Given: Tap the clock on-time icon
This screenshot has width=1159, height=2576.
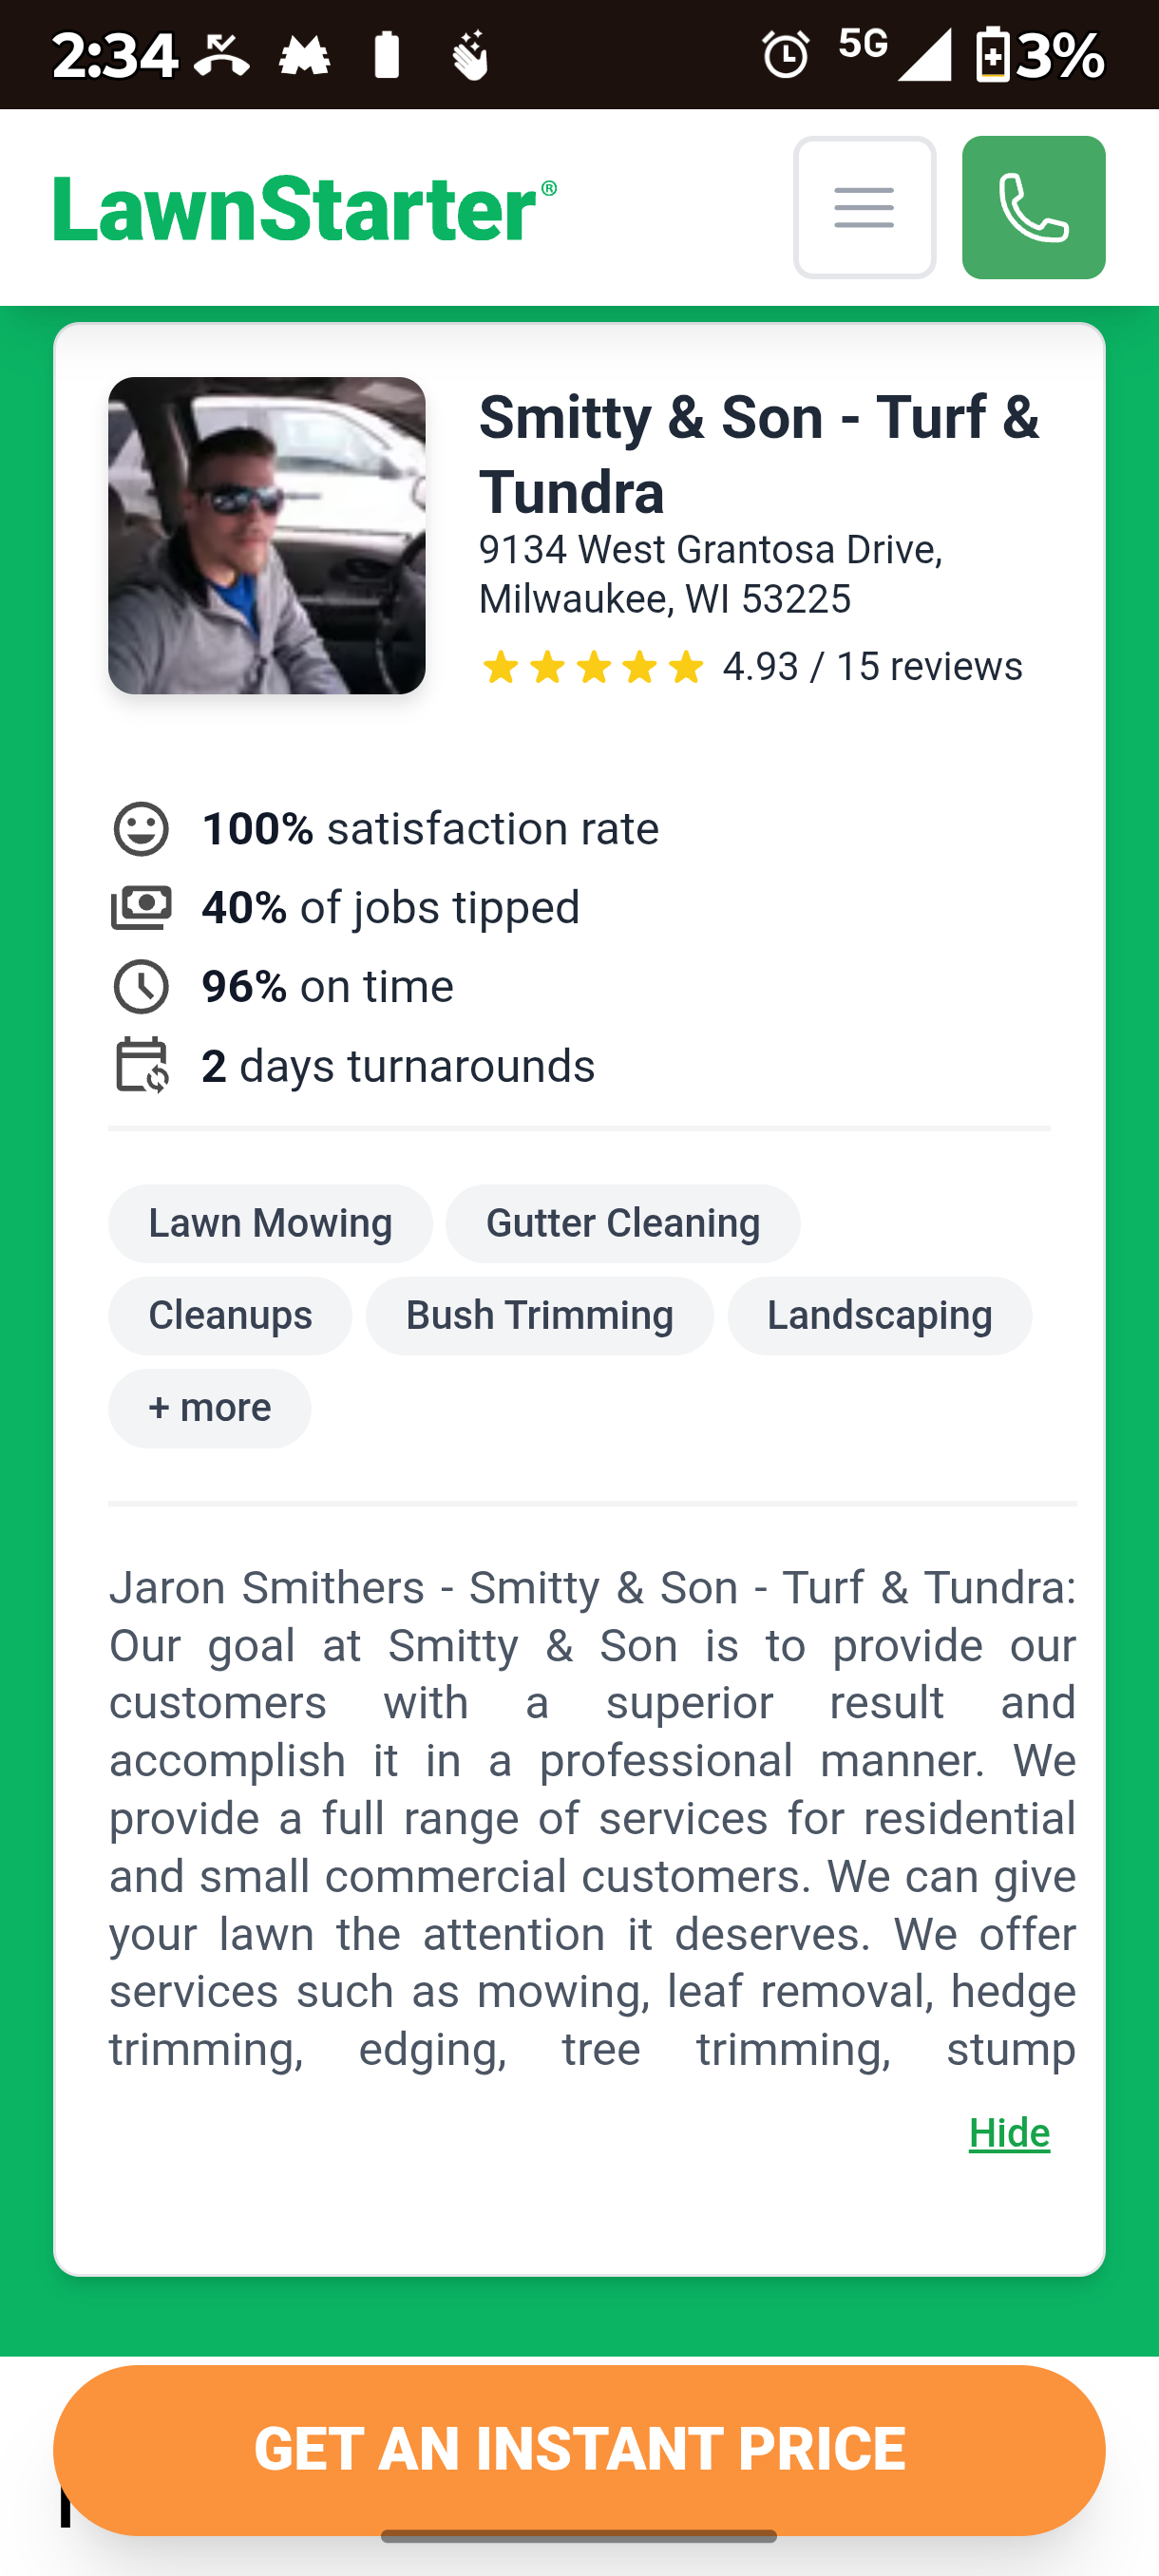Looking at the screenshot, I should tap(141, 987).
